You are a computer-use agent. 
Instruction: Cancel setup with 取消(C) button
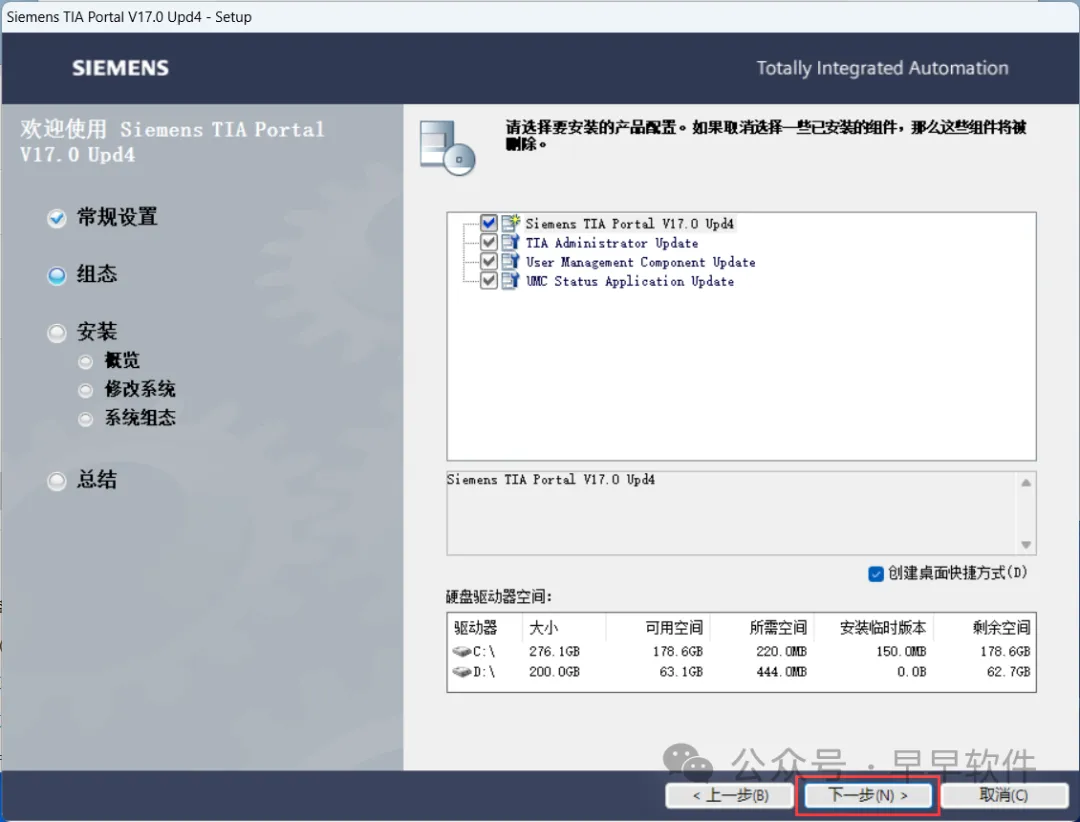coord(1004,795)
